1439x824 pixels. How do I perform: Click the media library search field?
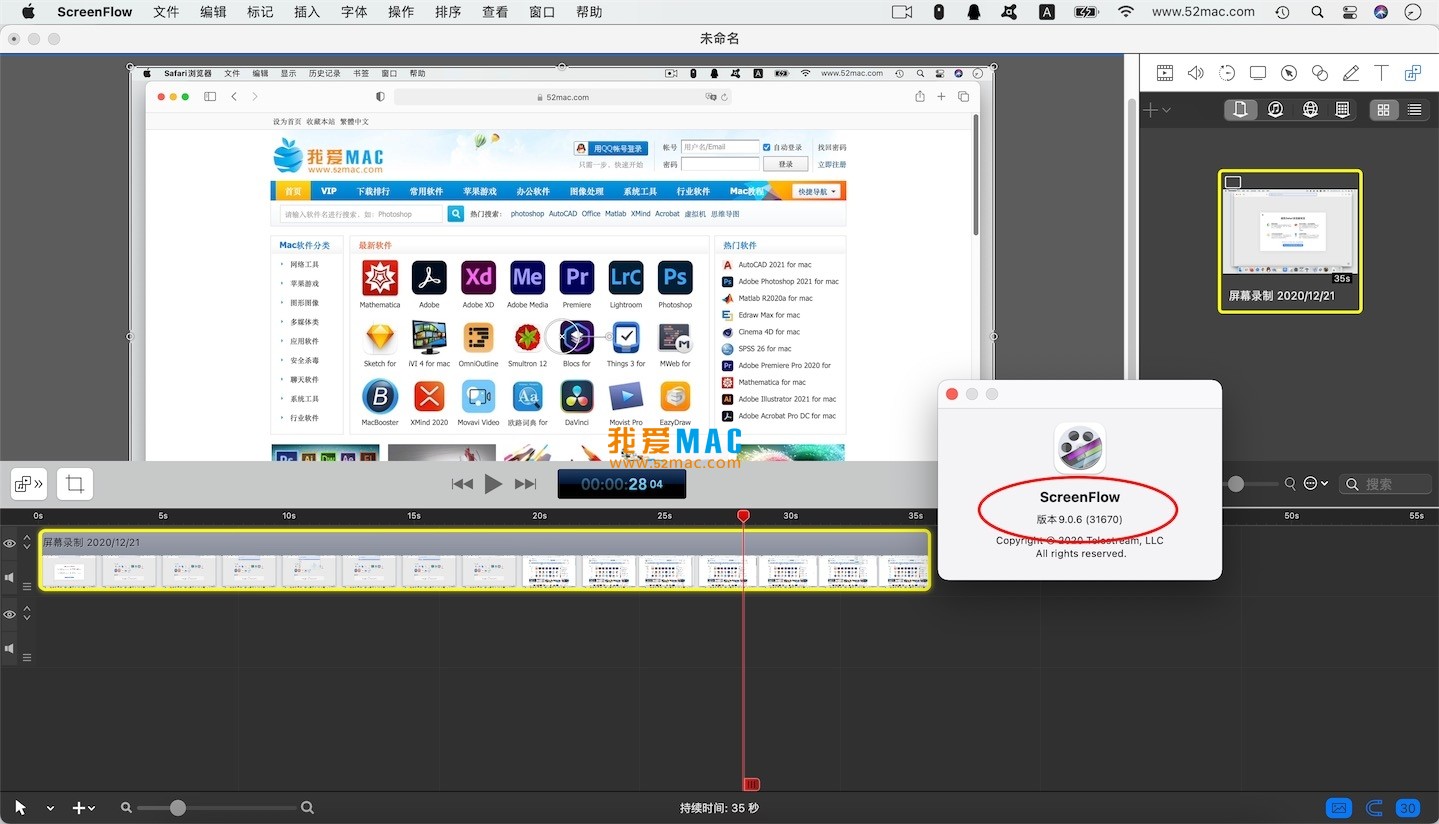[1385, 484]
